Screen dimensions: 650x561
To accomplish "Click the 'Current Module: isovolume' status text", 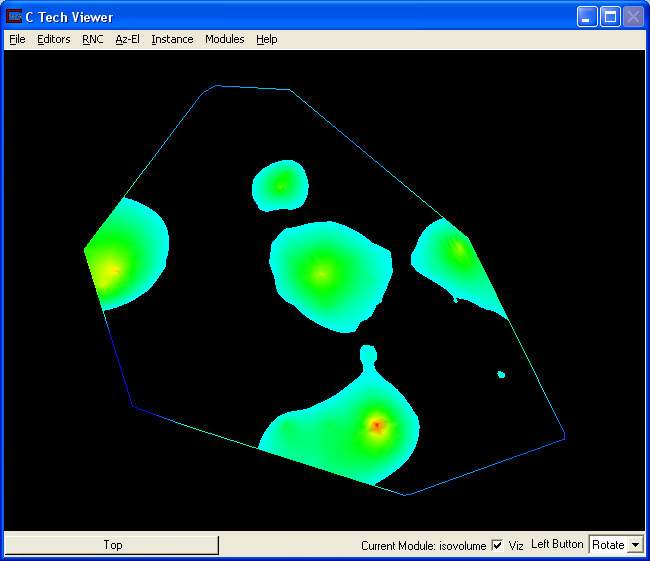I will click(x=423, y=545).
